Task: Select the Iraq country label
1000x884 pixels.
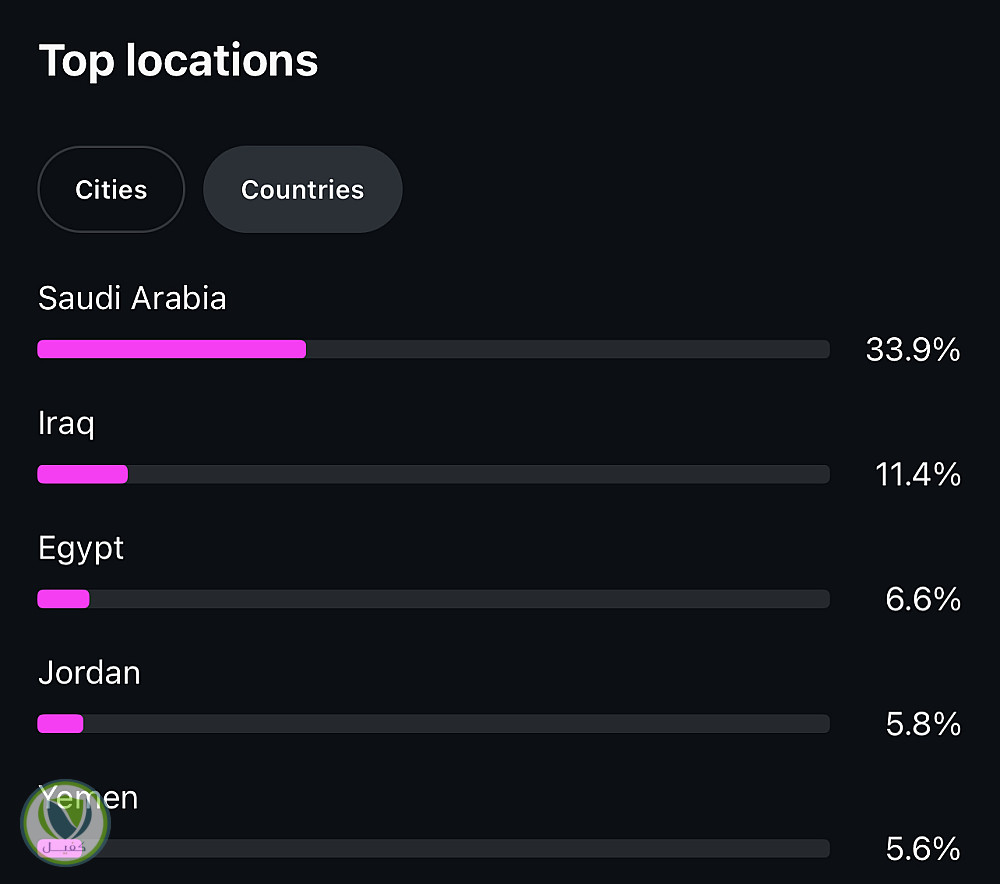Action: coord(66,424)
